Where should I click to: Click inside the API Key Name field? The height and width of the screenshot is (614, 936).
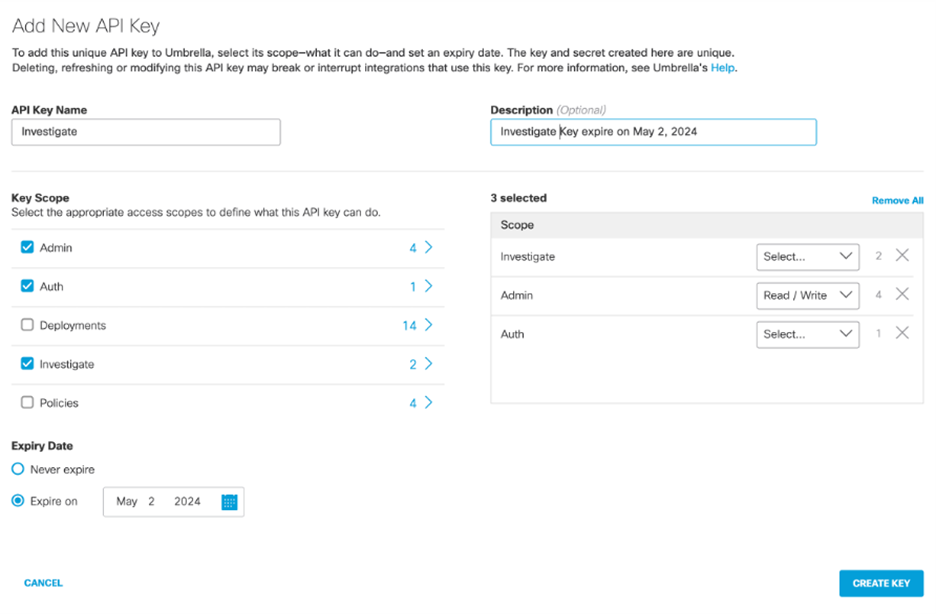click(145, 131)
